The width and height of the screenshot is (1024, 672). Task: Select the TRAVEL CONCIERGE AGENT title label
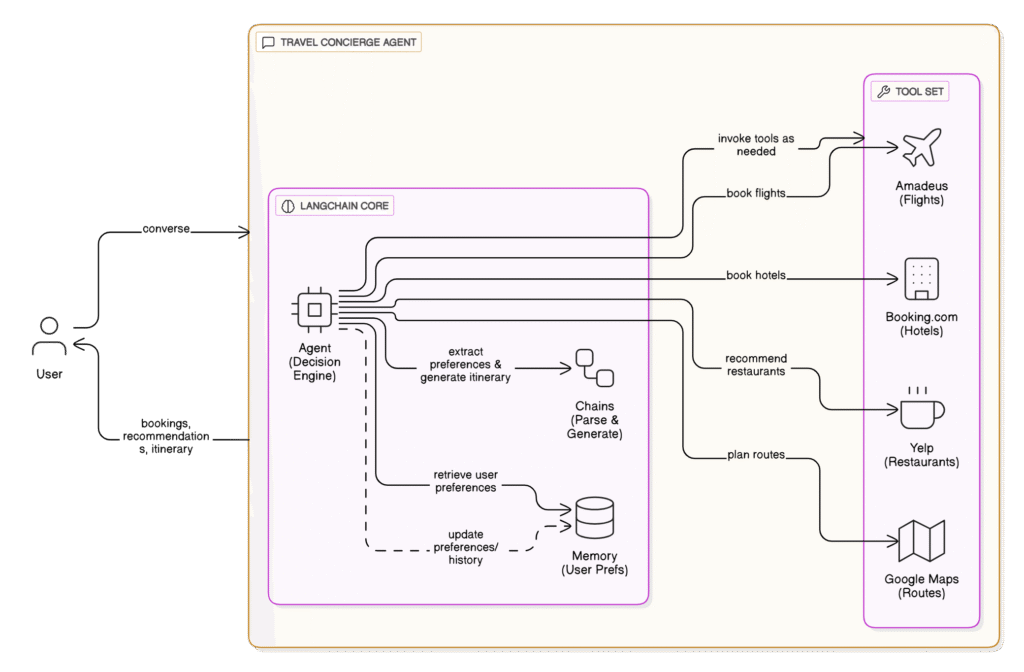[338, 42]
